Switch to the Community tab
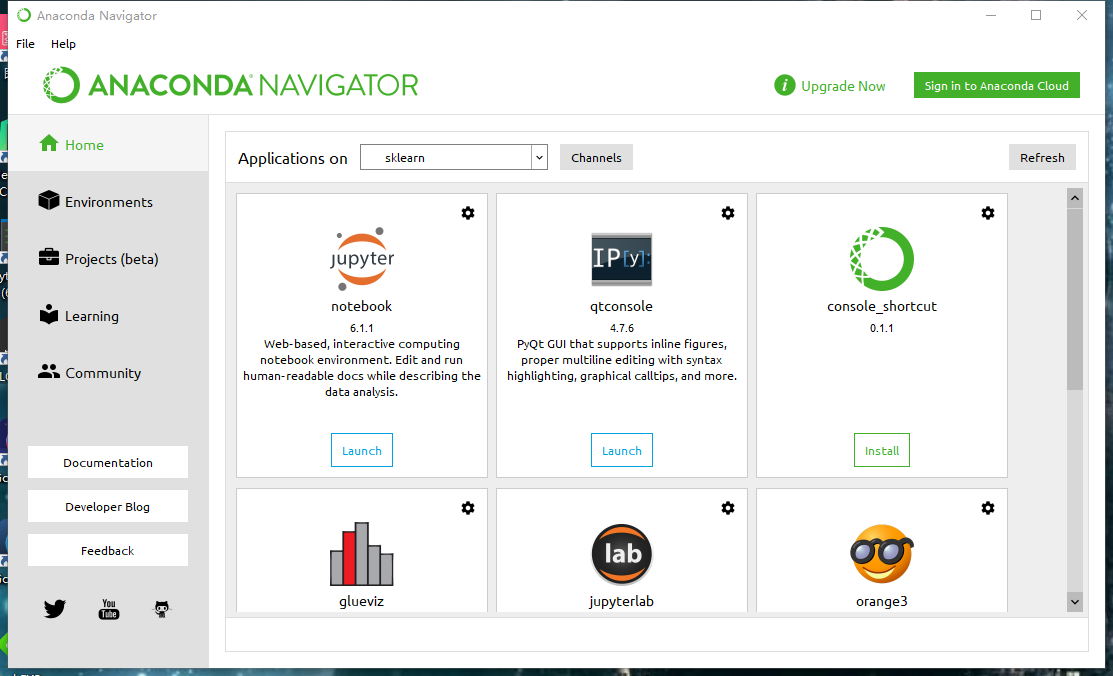The image size is (1113, 676). coord(108,373)
